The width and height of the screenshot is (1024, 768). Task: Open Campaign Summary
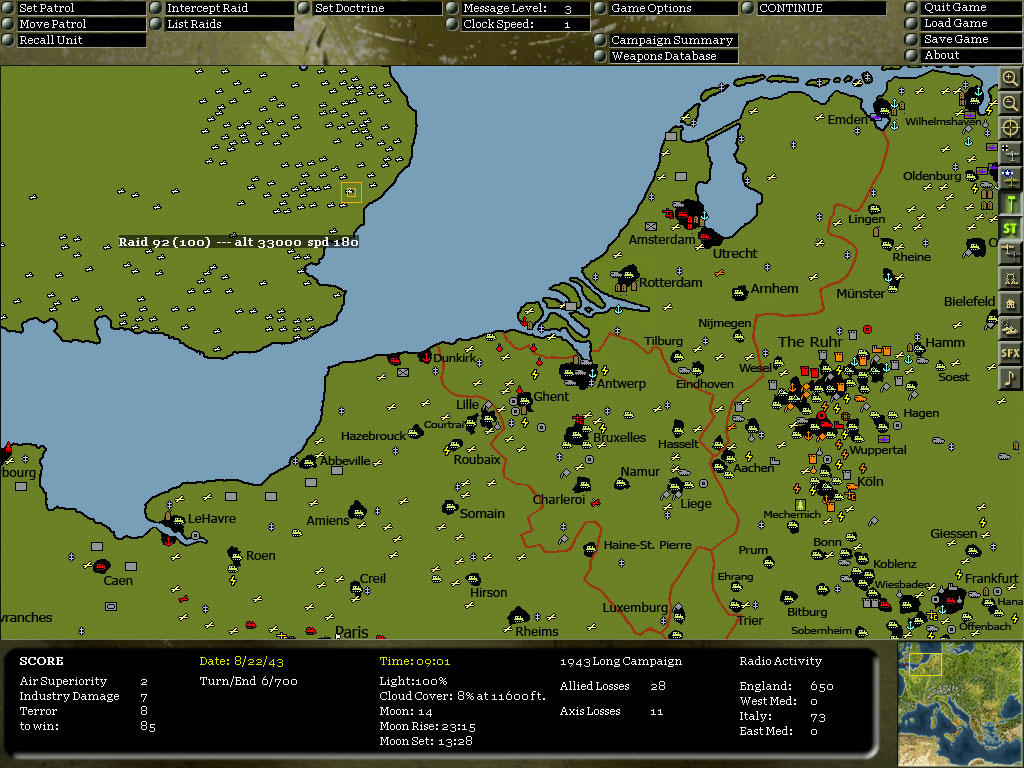pyautogui.click(x=666, y=40)
